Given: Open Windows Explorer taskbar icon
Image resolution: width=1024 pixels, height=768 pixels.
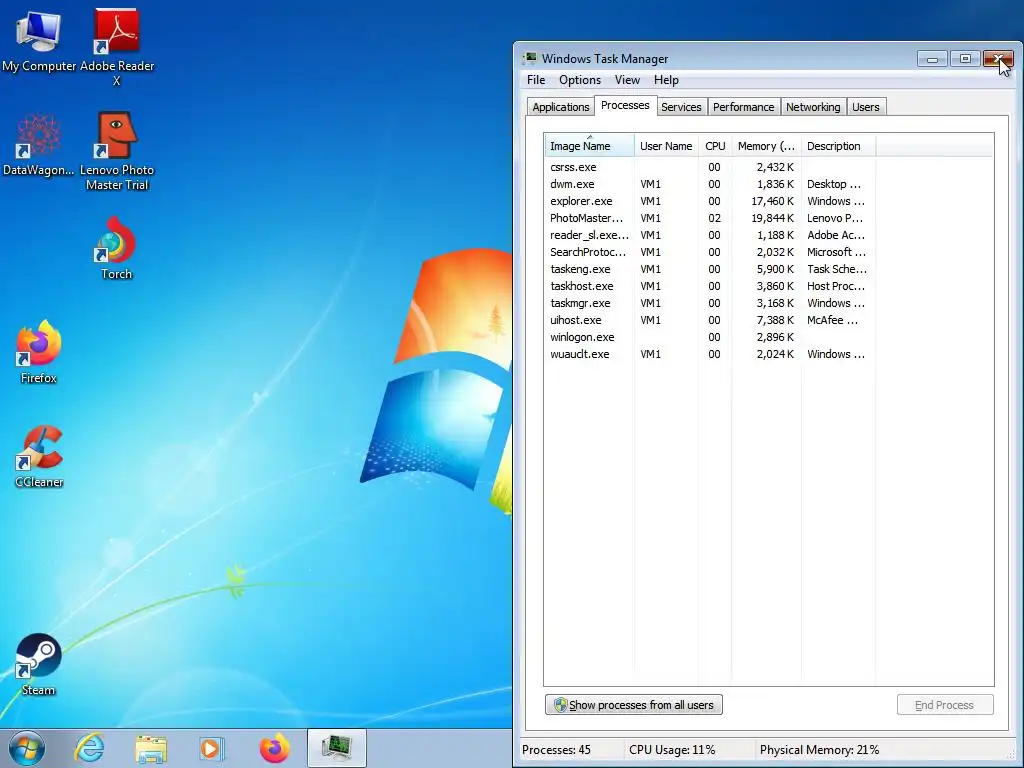Looking at the screenshot, I should tap(151, 748).
